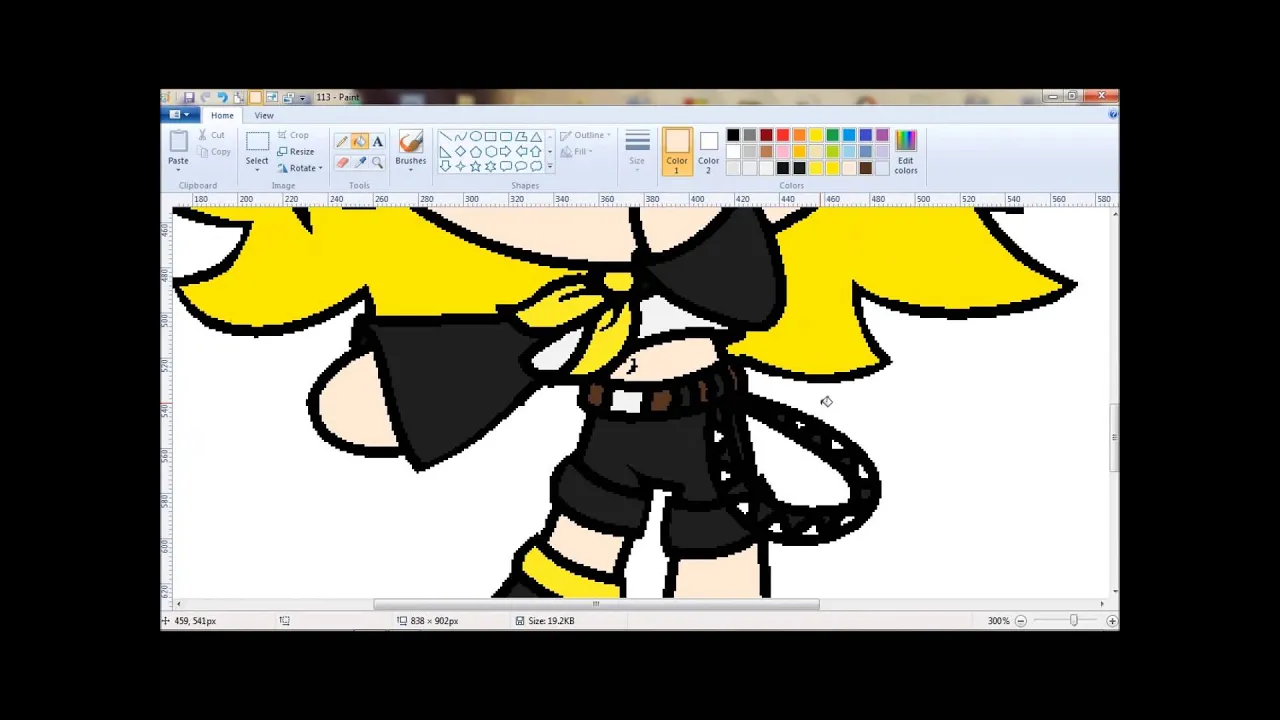Click the Save icon in the title bar
Screen dimensions: 1280x720
[188, 97]
